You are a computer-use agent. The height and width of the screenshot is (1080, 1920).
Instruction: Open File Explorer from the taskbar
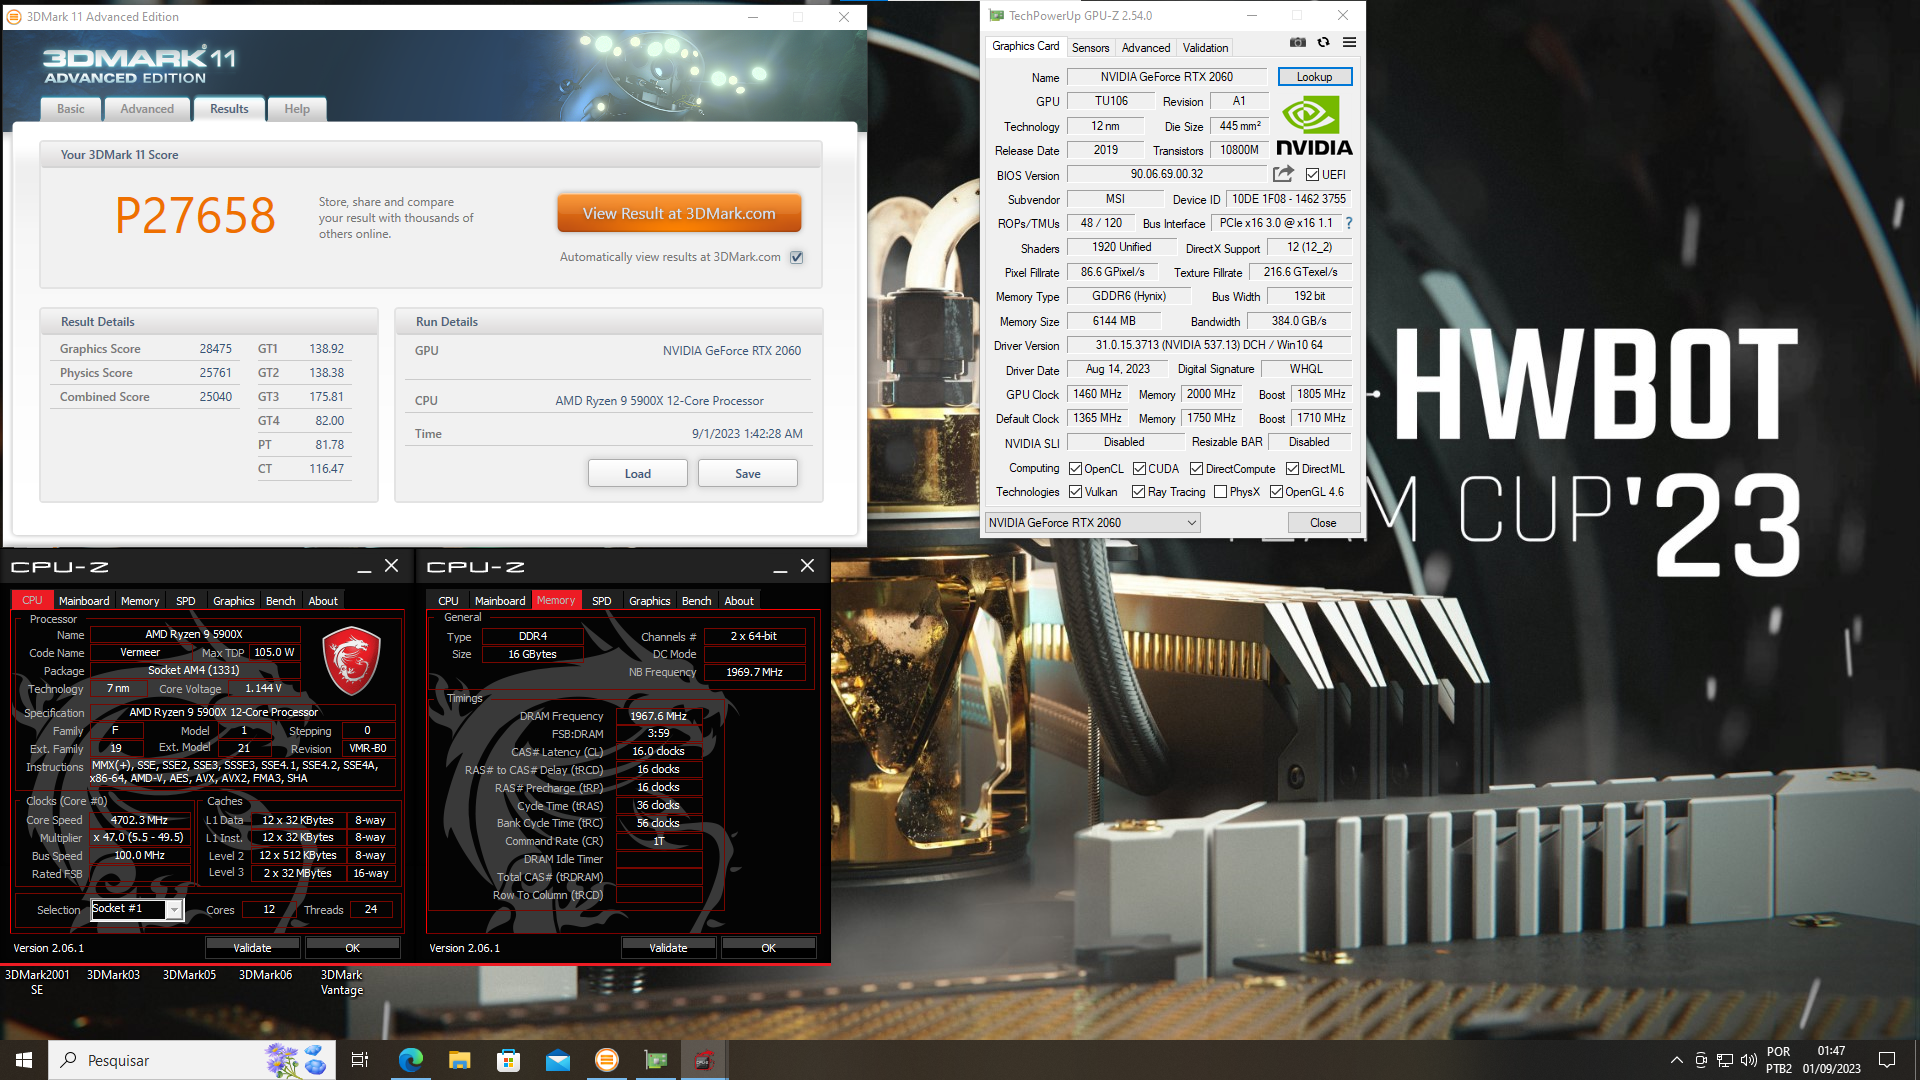point(459,1060)
